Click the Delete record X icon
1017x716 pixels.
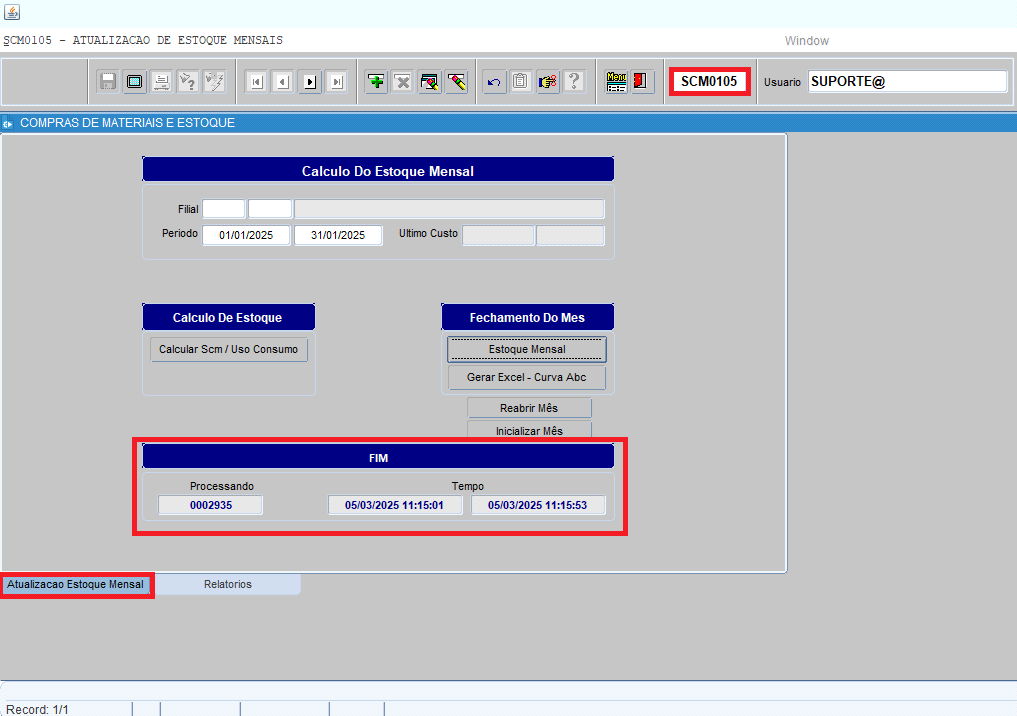click(403, 82)
